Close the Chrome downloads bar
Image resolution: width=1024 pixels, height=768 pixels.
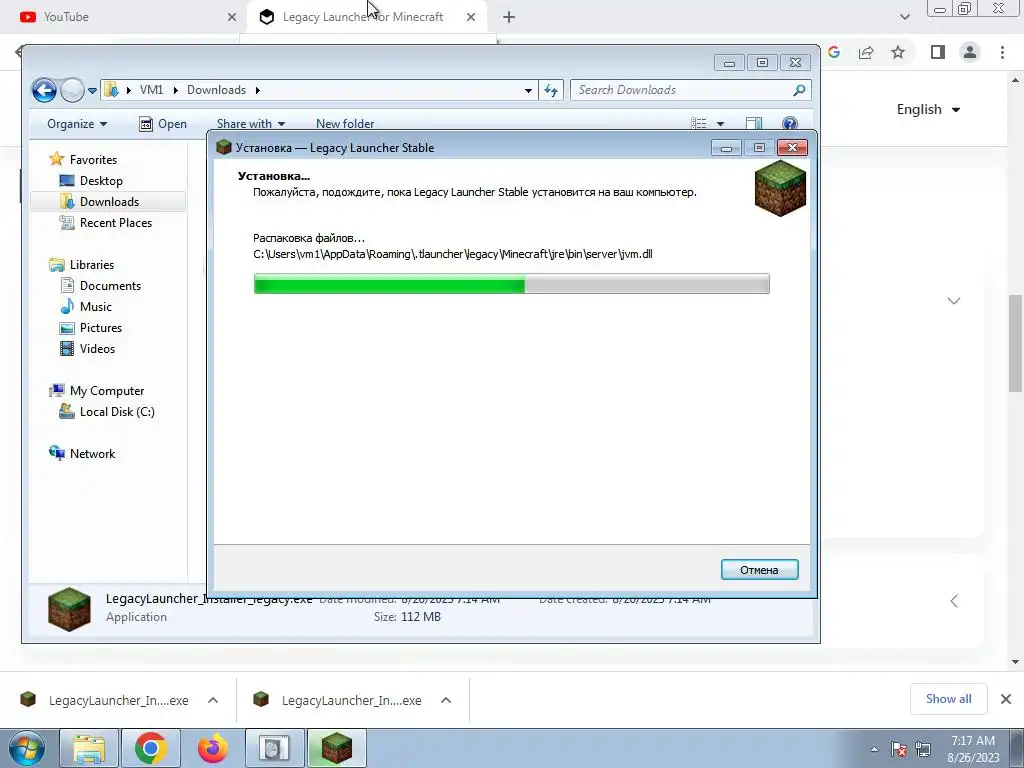click(1006, 699)
